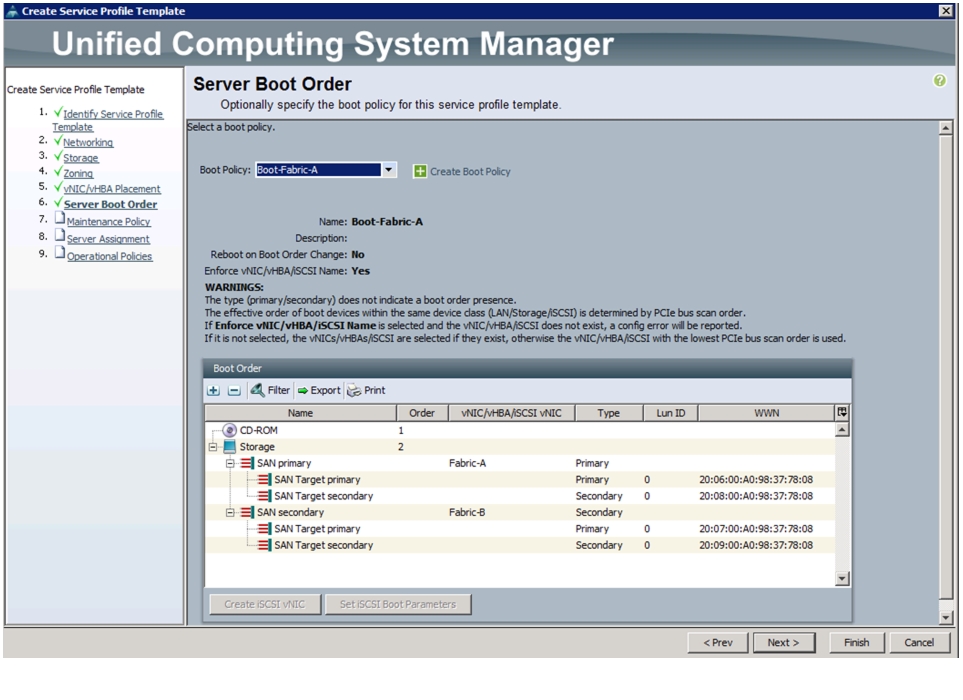Sort by the vNIC/vHBA/iSCSI vNIC column header
Screen dimensions: 963x700
pyautogui.click(x=512, y=413)
